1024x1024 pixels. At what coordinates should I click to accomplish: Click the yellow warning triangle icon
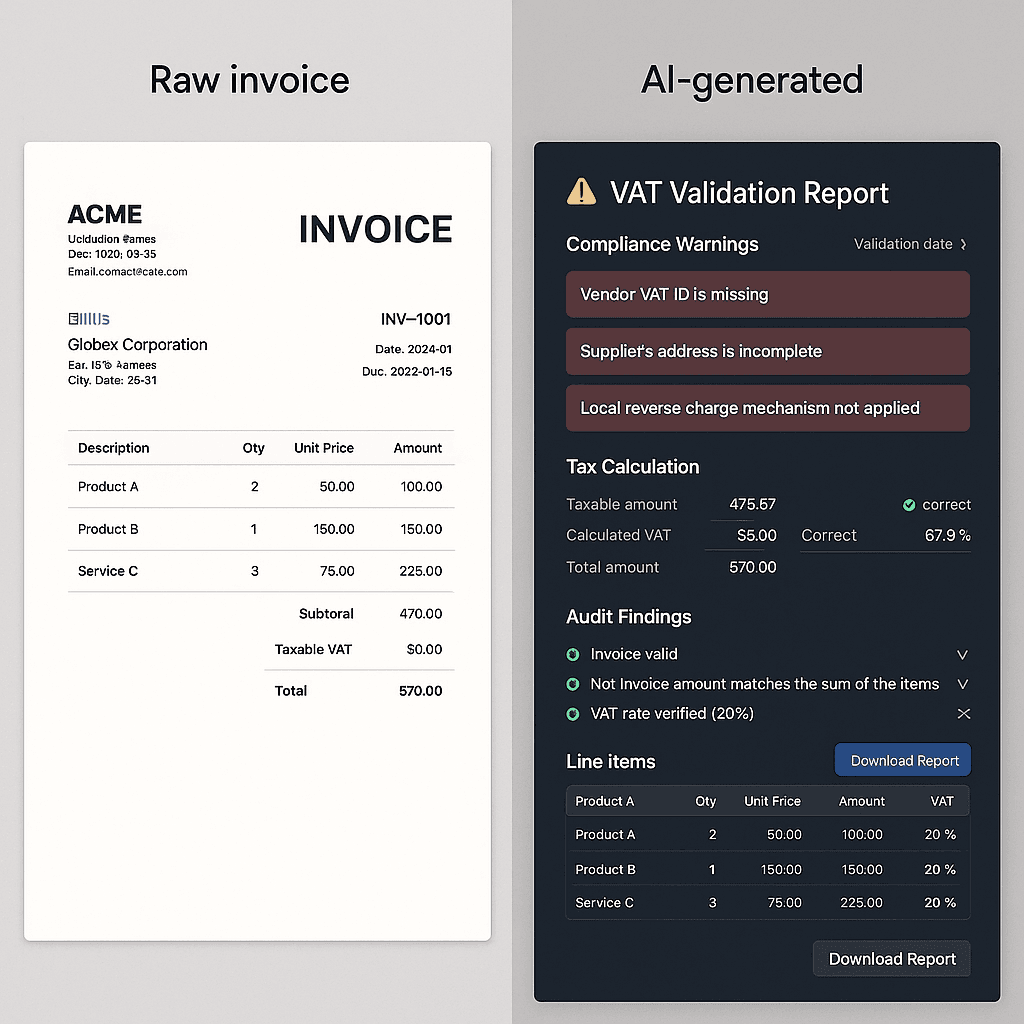(581, 192)
